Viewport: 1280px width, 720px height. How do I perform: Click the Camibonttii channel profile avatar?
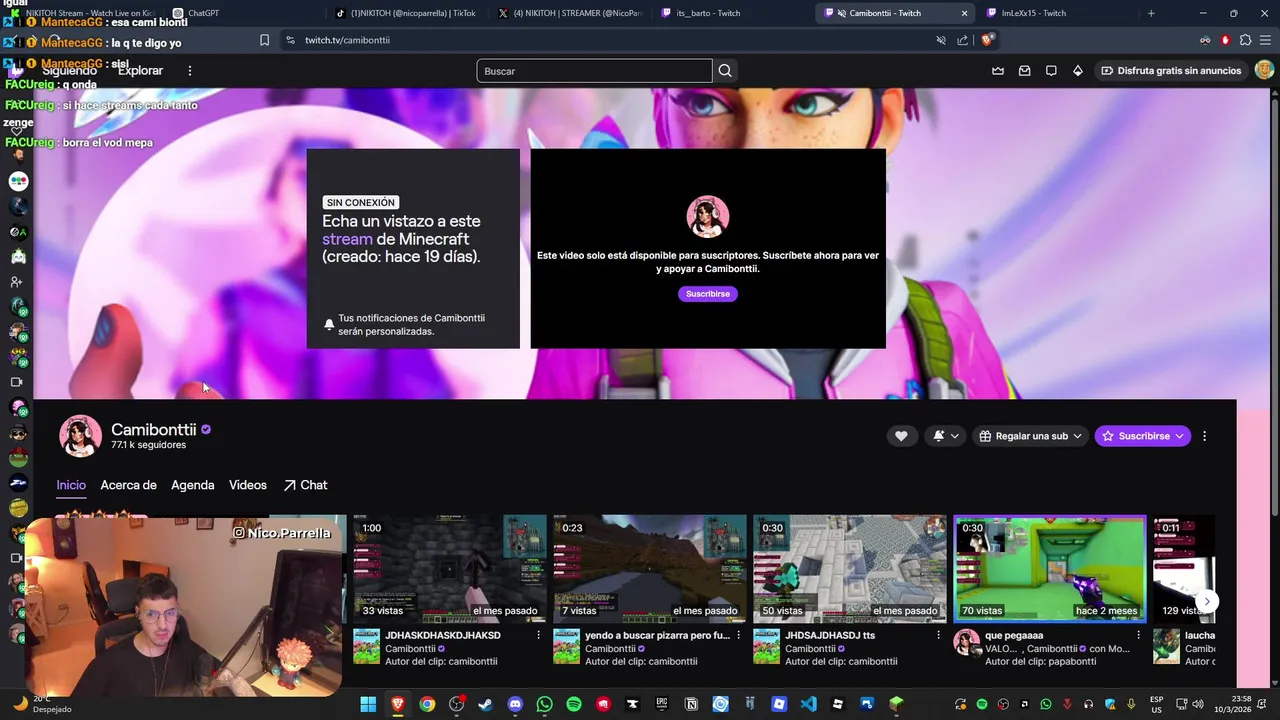tap(80, 436)
